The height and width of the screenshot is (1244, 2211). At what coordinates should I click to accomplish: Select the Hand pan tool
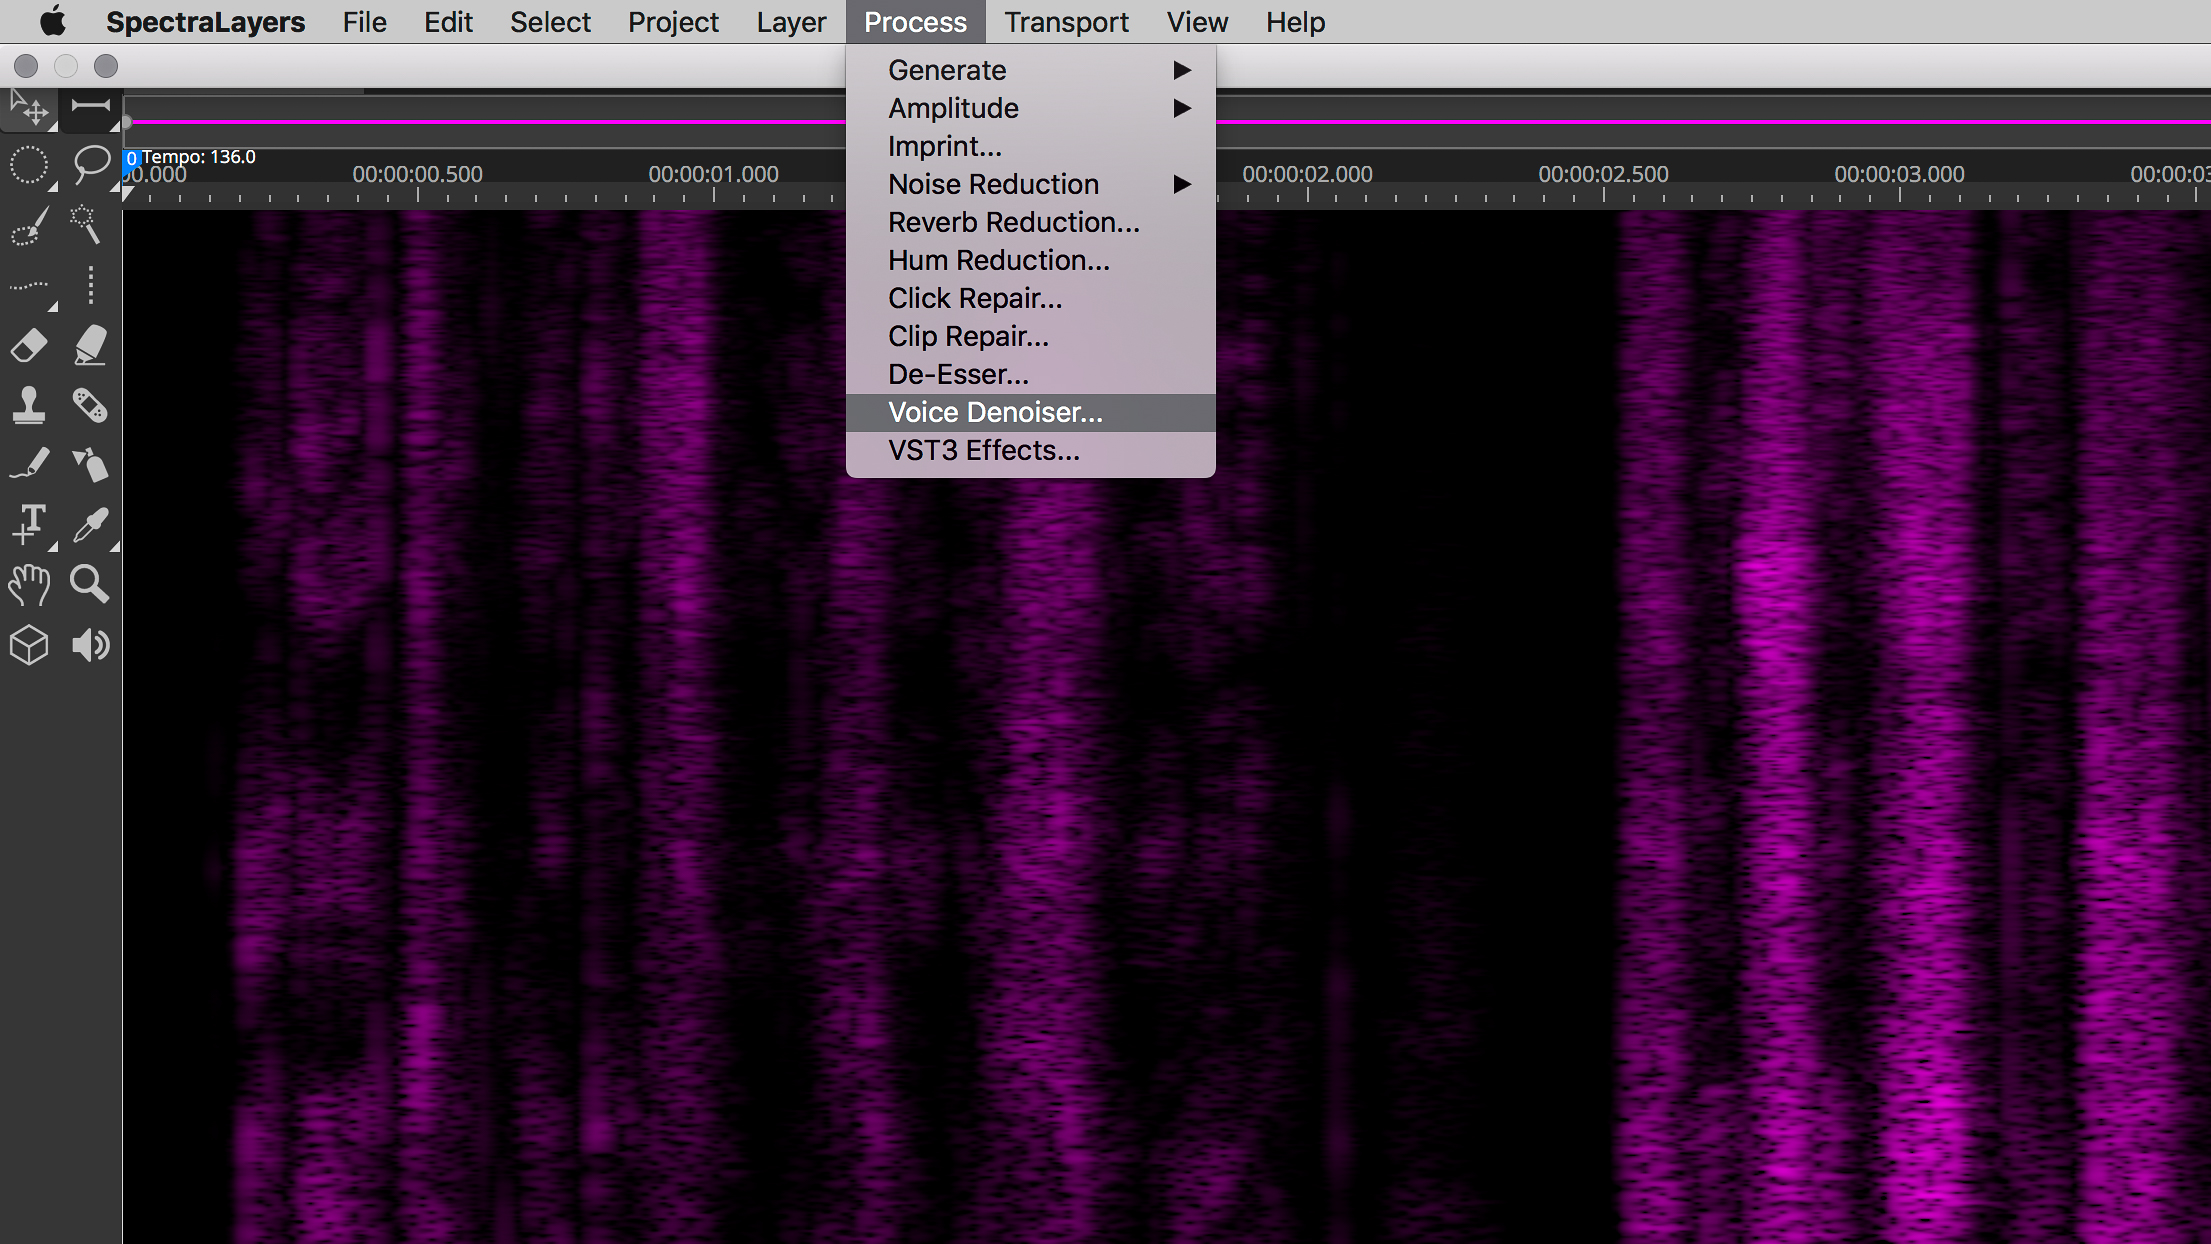click(x=29, y=584)
